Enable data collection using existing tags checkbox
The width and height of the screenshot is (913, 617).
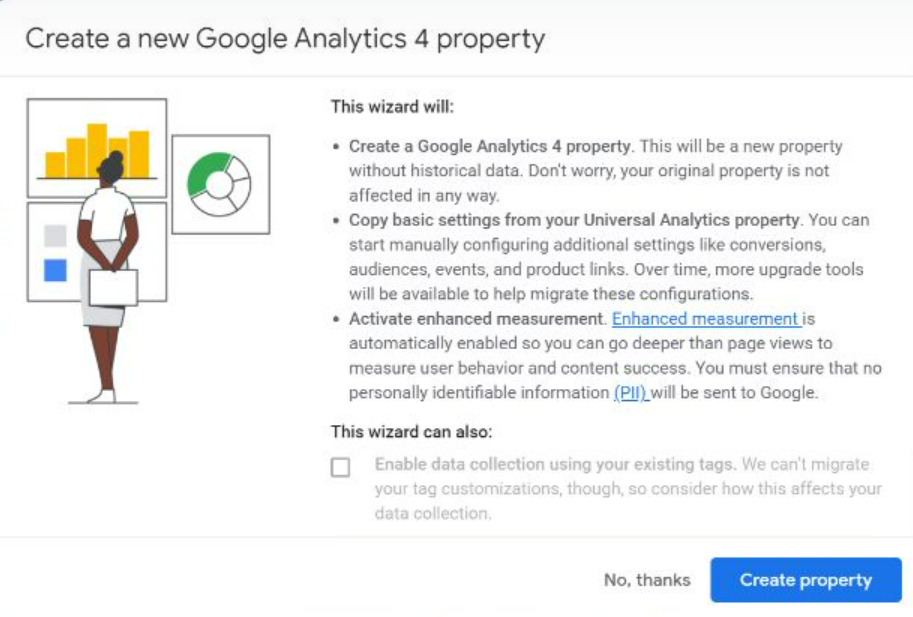[341, 467]
